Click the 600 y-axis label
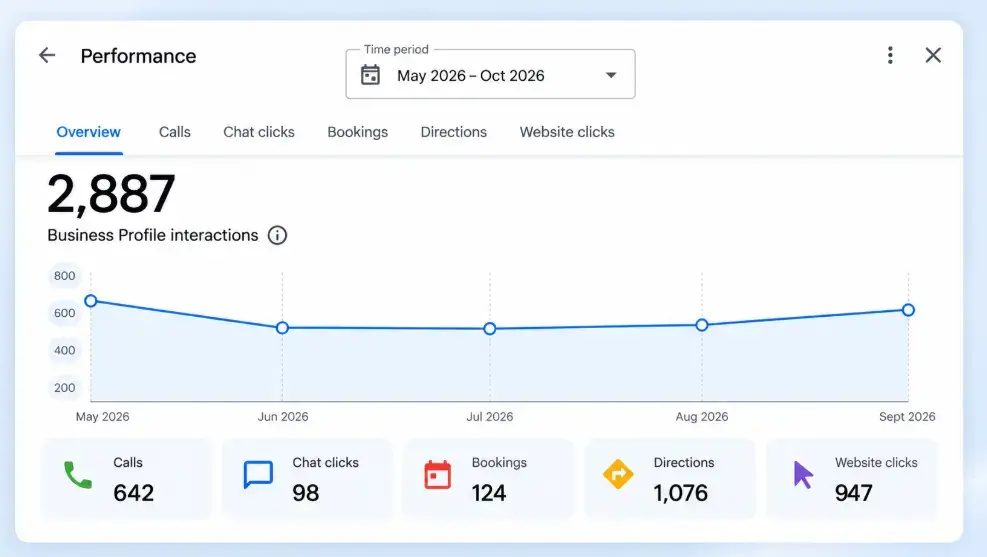987x557 pixels. pos(64,313)
